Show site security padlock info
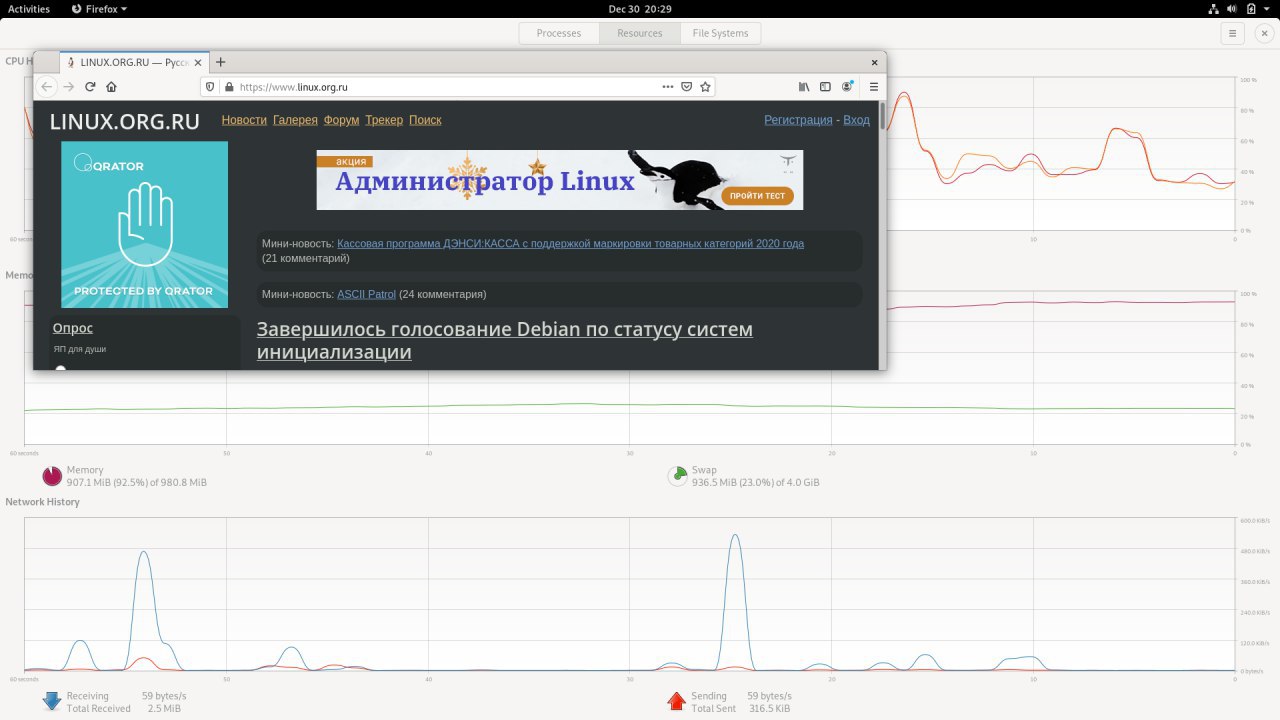 229,87
